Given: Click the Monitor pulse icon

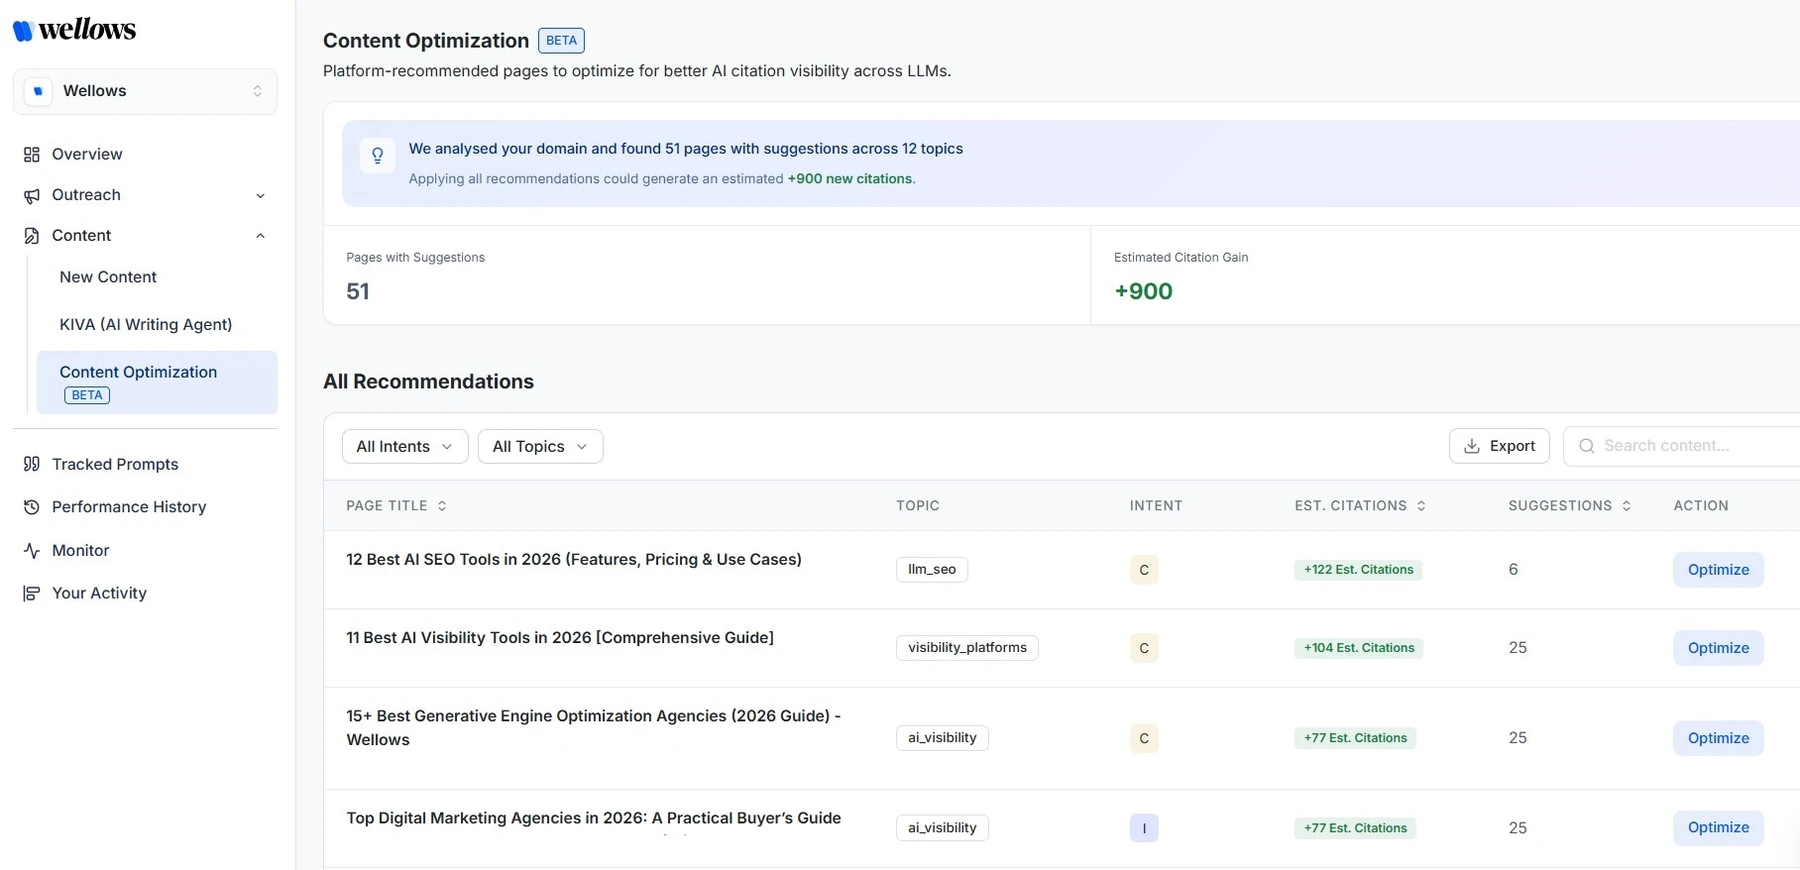Looking at the screenshot, I should [32, 551].
